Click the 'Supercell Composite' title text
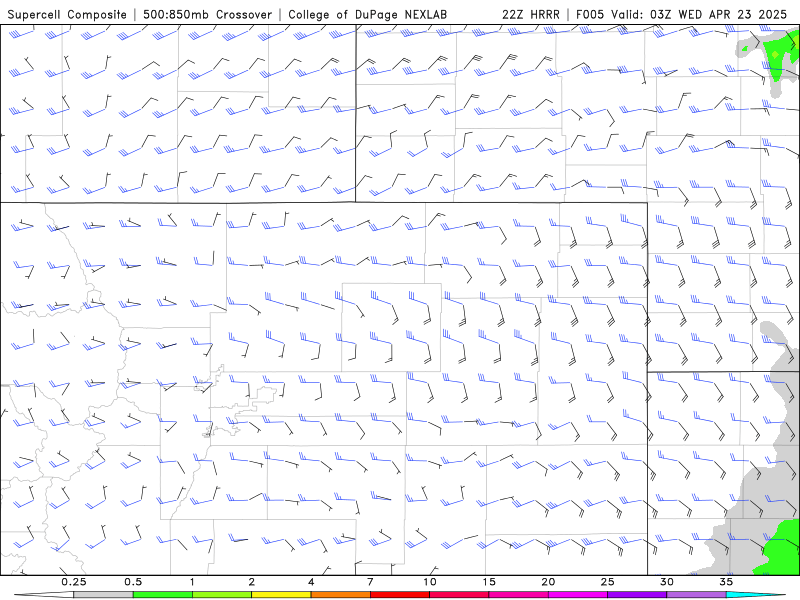The width and height of the screenshot is (800, 600). pyautogui.click(x=67, y=15)
